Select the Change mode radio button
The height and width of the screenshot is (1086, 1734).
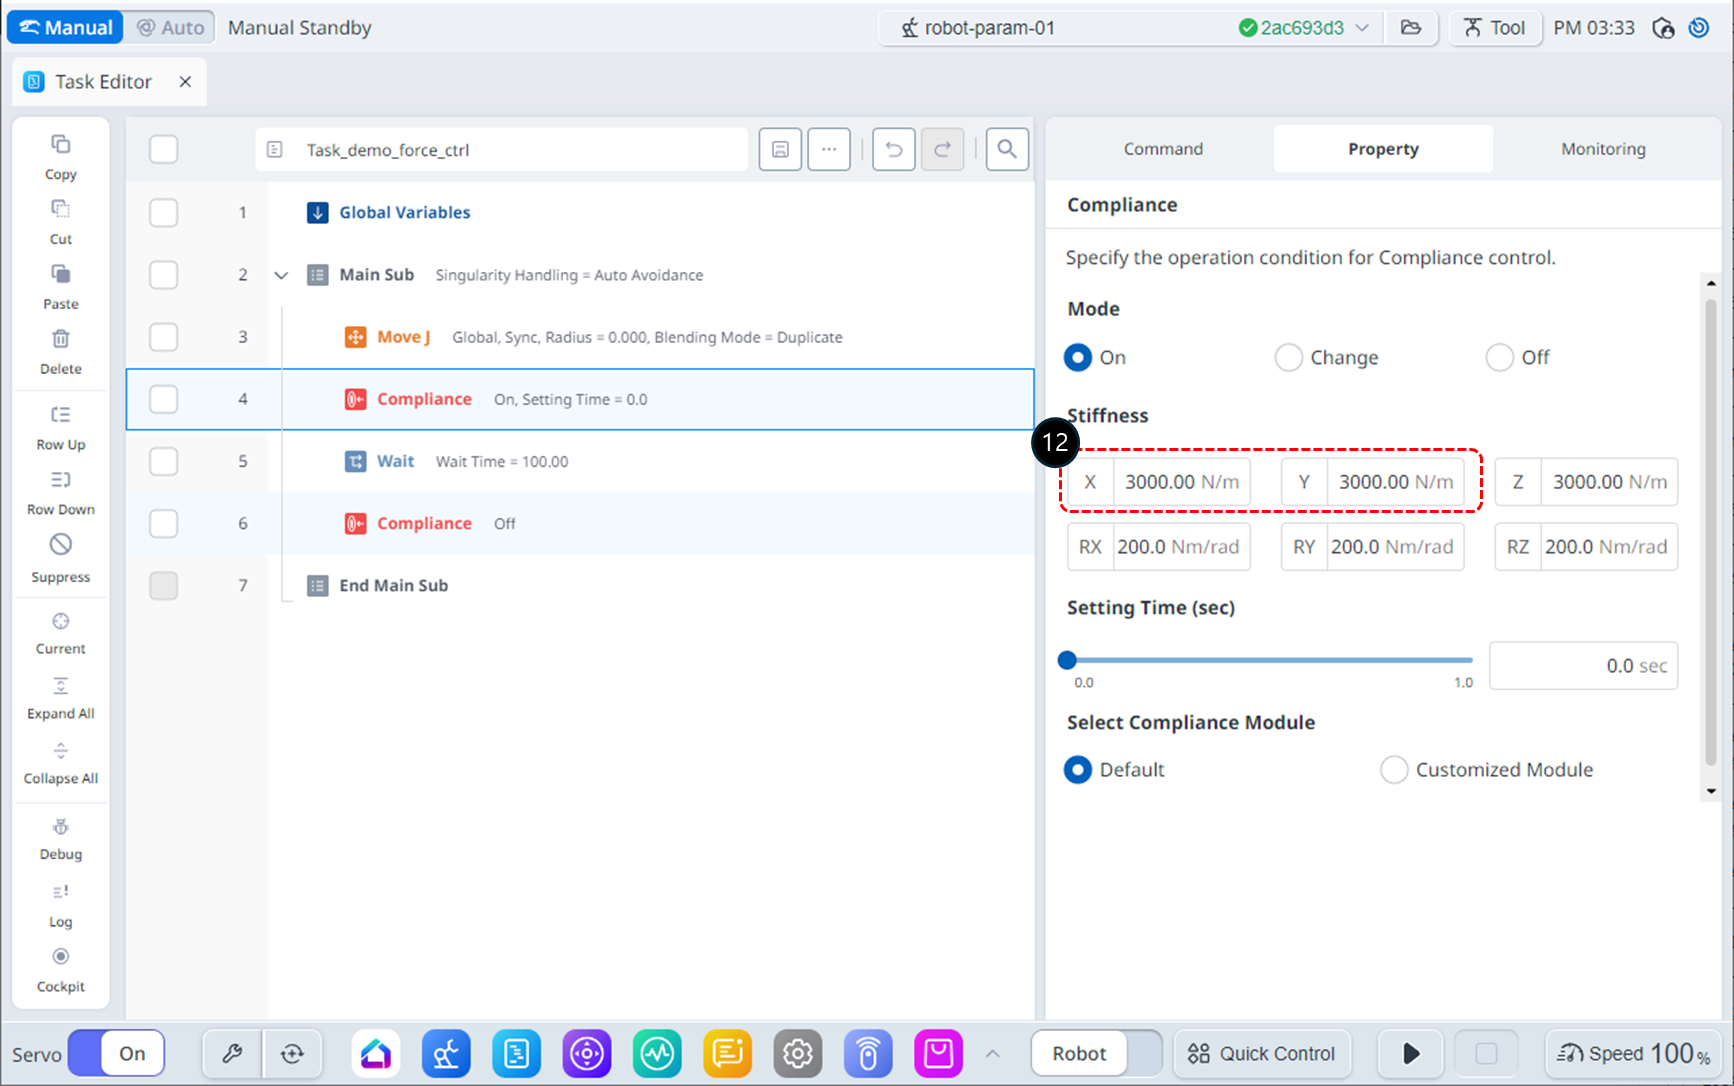(1288, 357)
